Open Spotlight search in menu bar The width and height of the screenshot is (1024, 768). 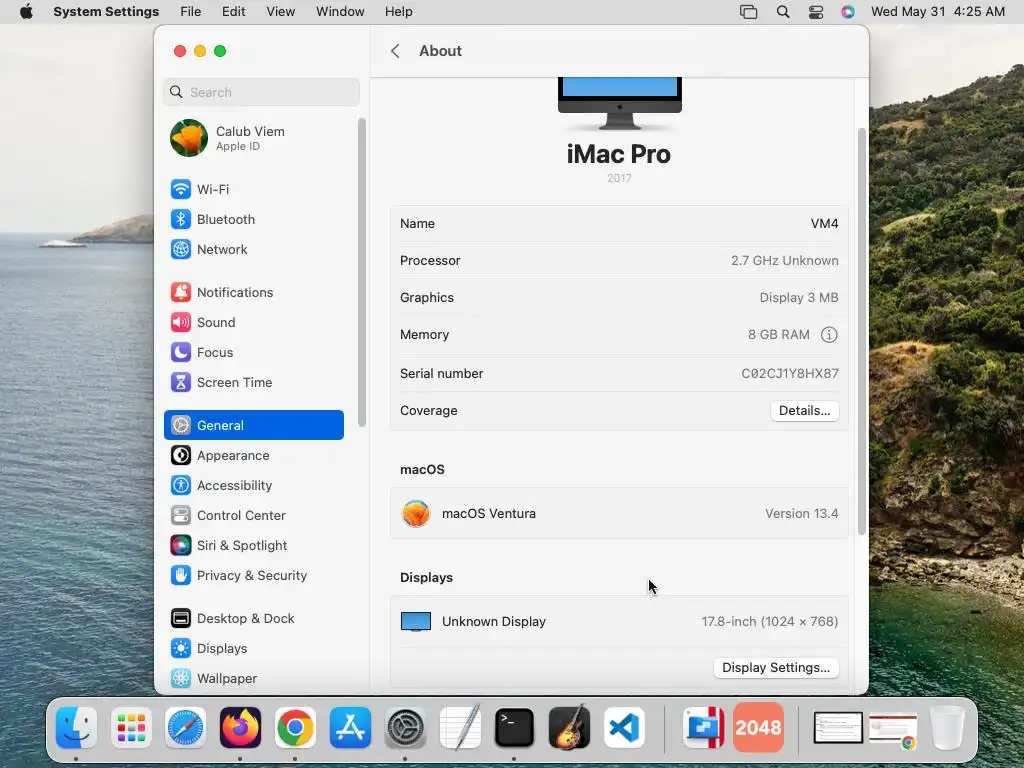coord(783,12)
